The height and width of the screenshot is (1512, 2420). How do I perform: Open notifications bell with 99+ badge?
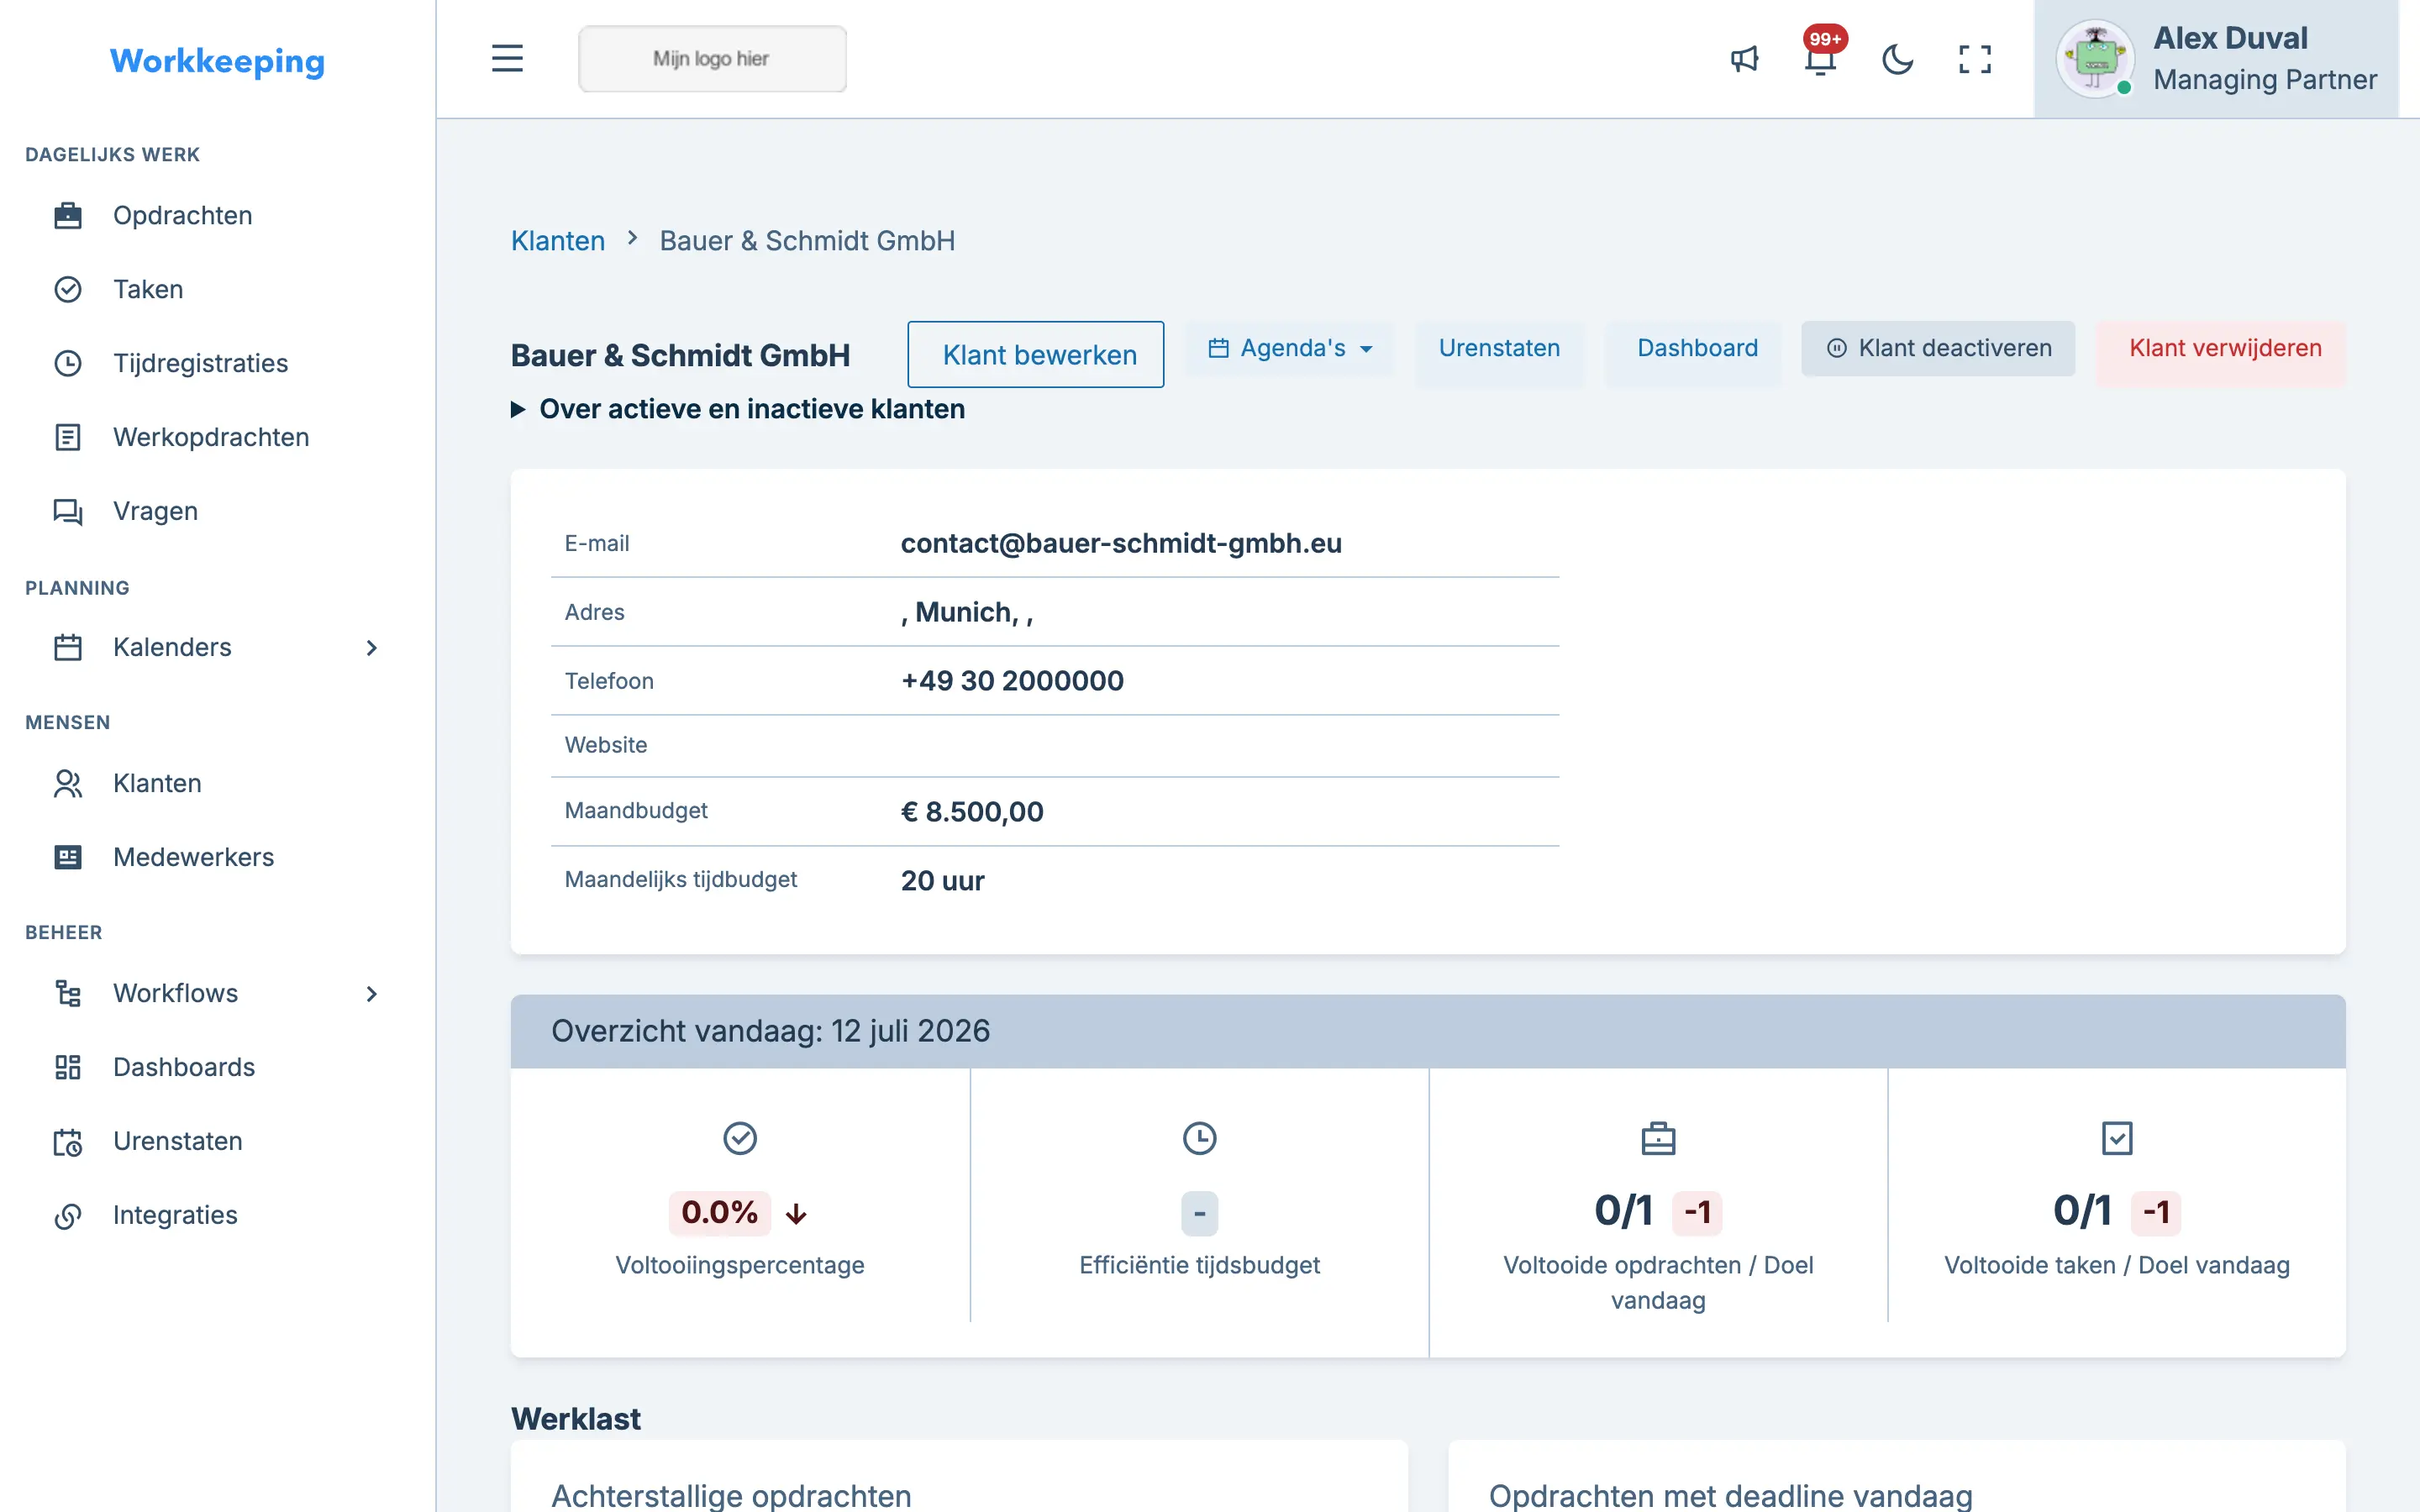[x=1821, y=59]
